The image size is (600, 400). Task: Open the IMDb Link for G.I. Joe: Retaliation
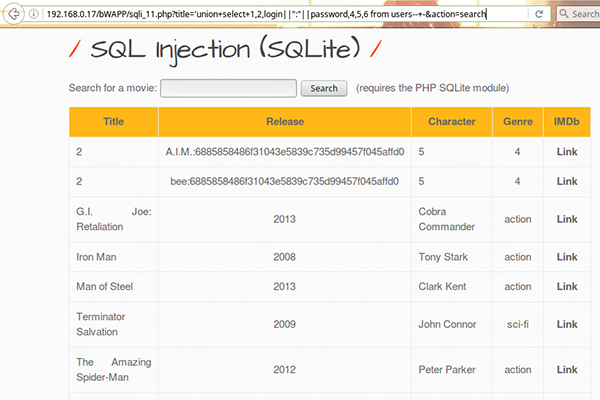click(567, 219)
